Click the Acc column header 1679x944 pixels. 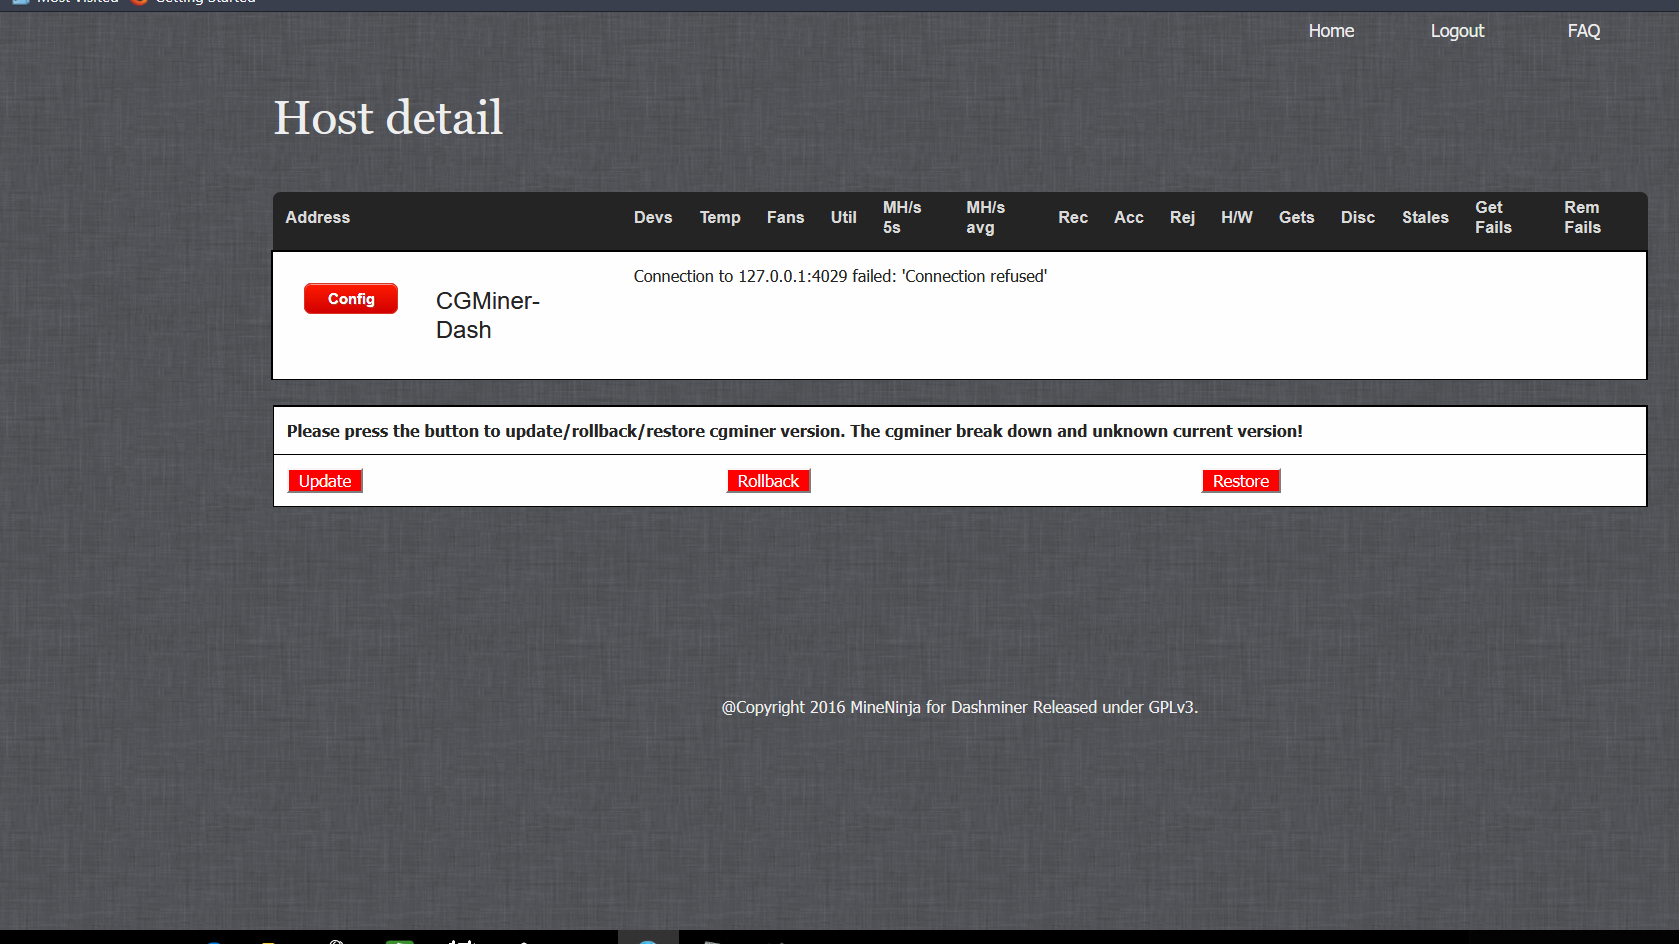[1129, 217]
